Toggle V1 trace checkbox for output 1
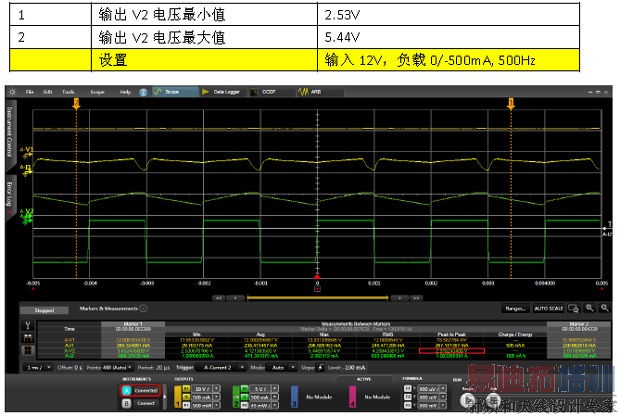 [x=186, y=388]
